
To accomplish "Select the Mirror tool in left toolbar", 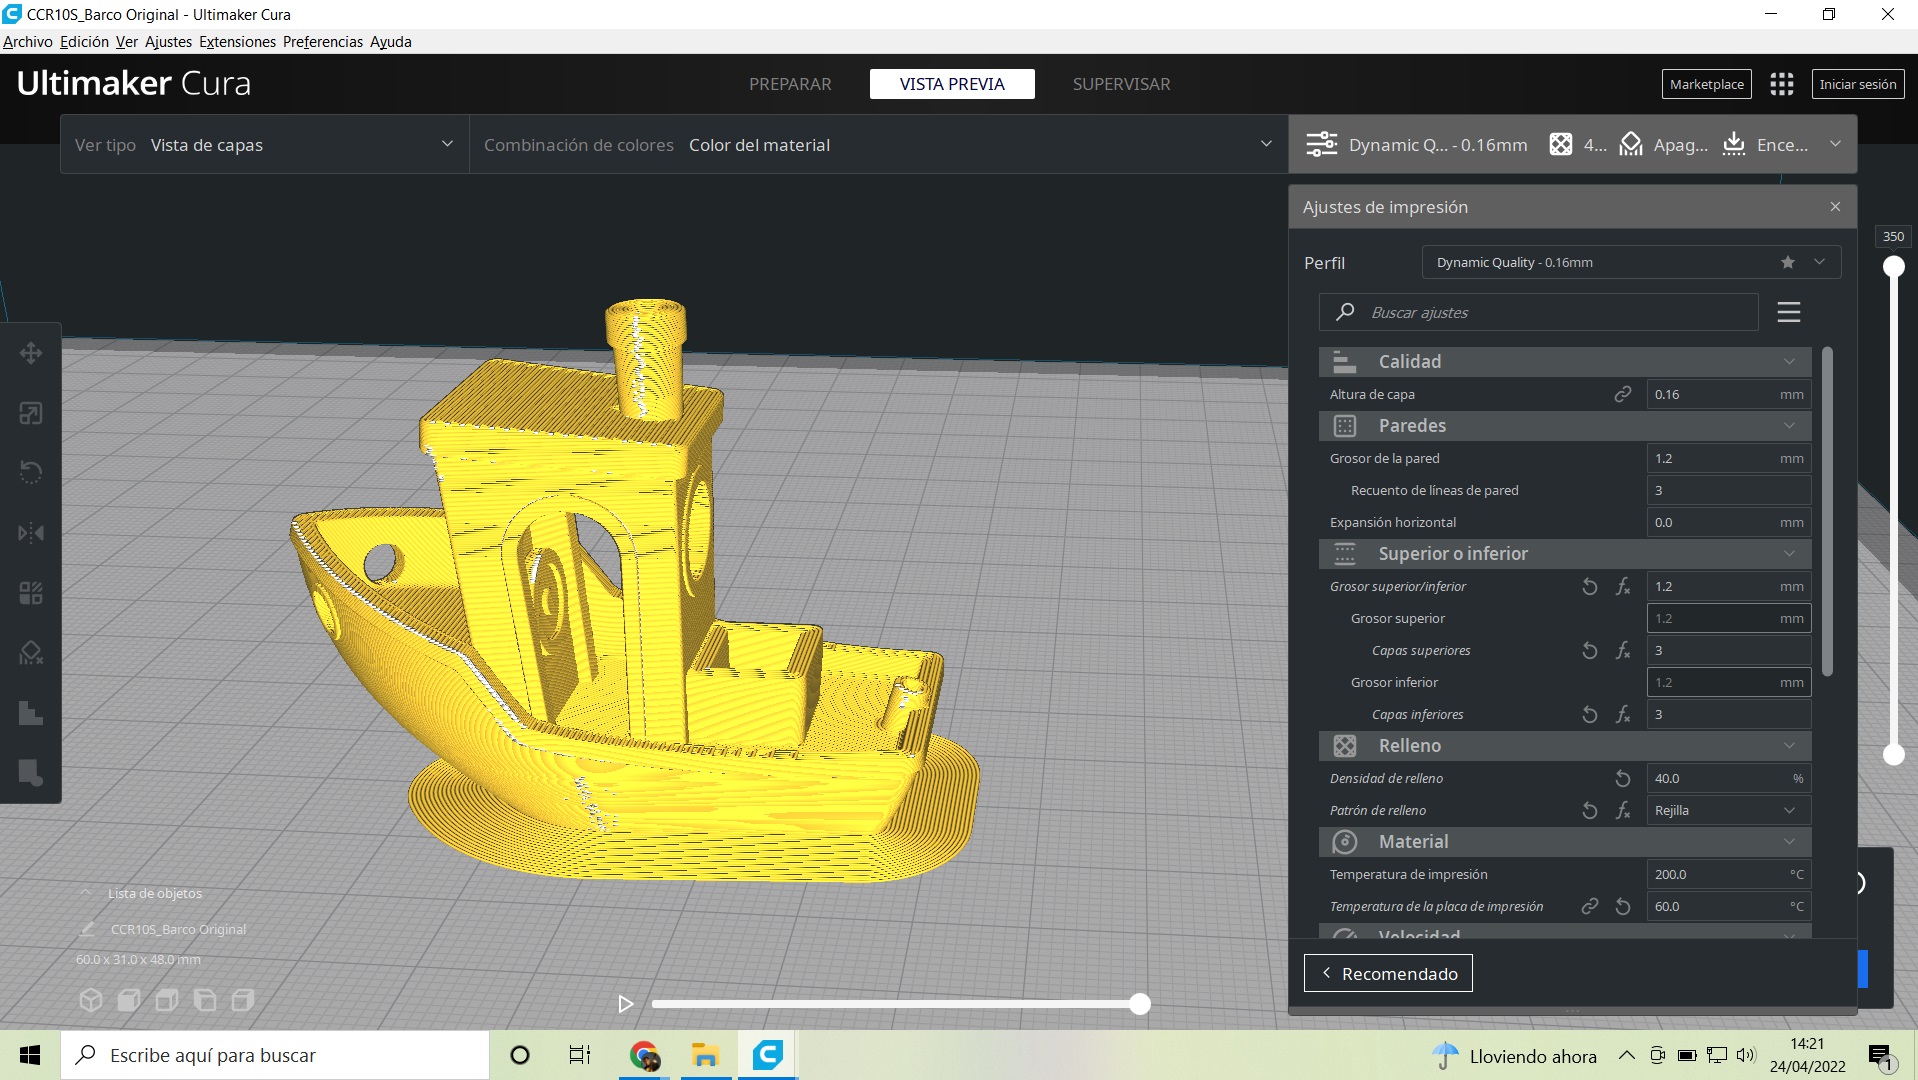I will (x=31, y=533).
